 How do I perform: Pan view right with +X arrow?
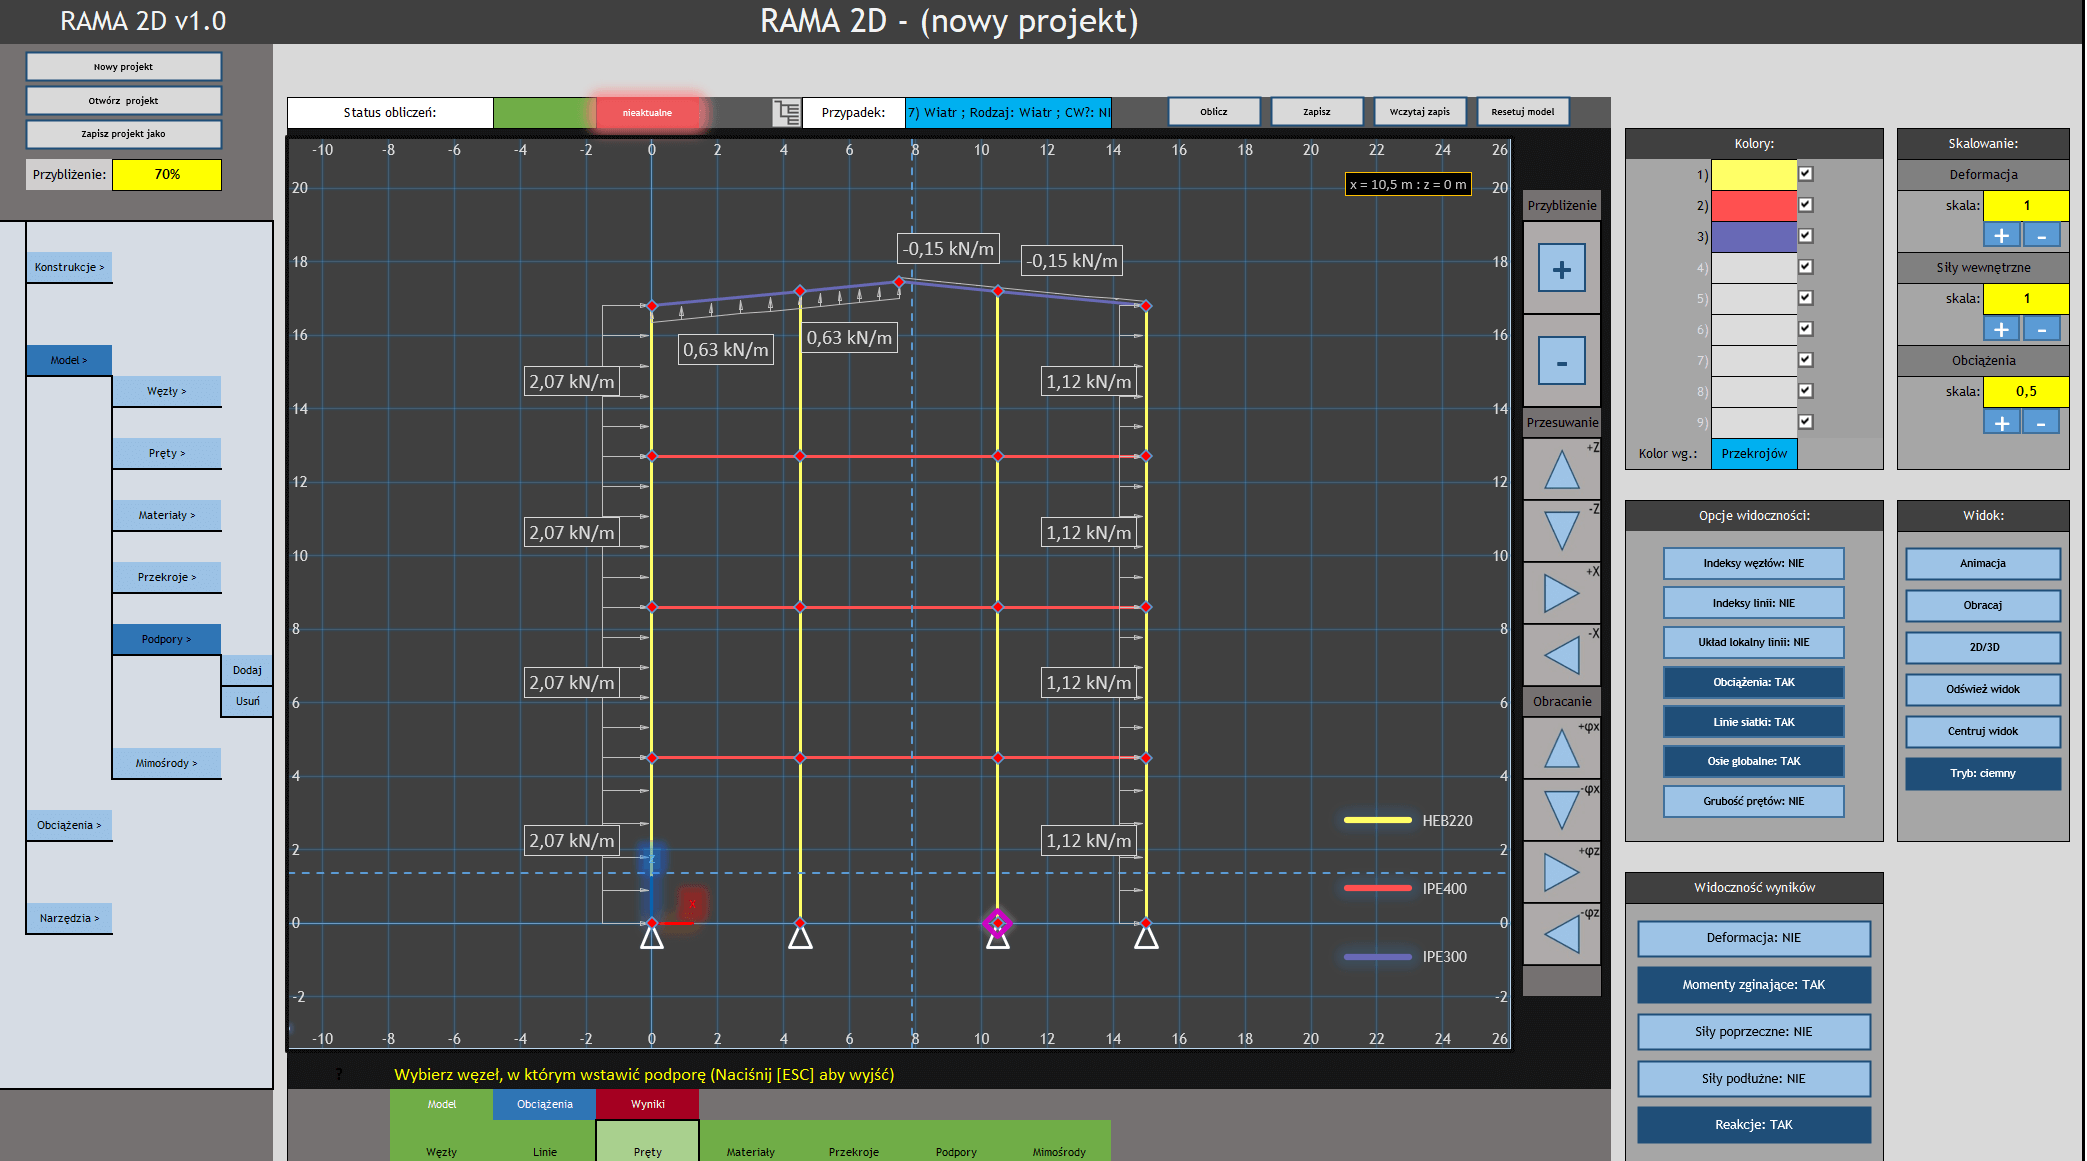[x=1561, y=593]
